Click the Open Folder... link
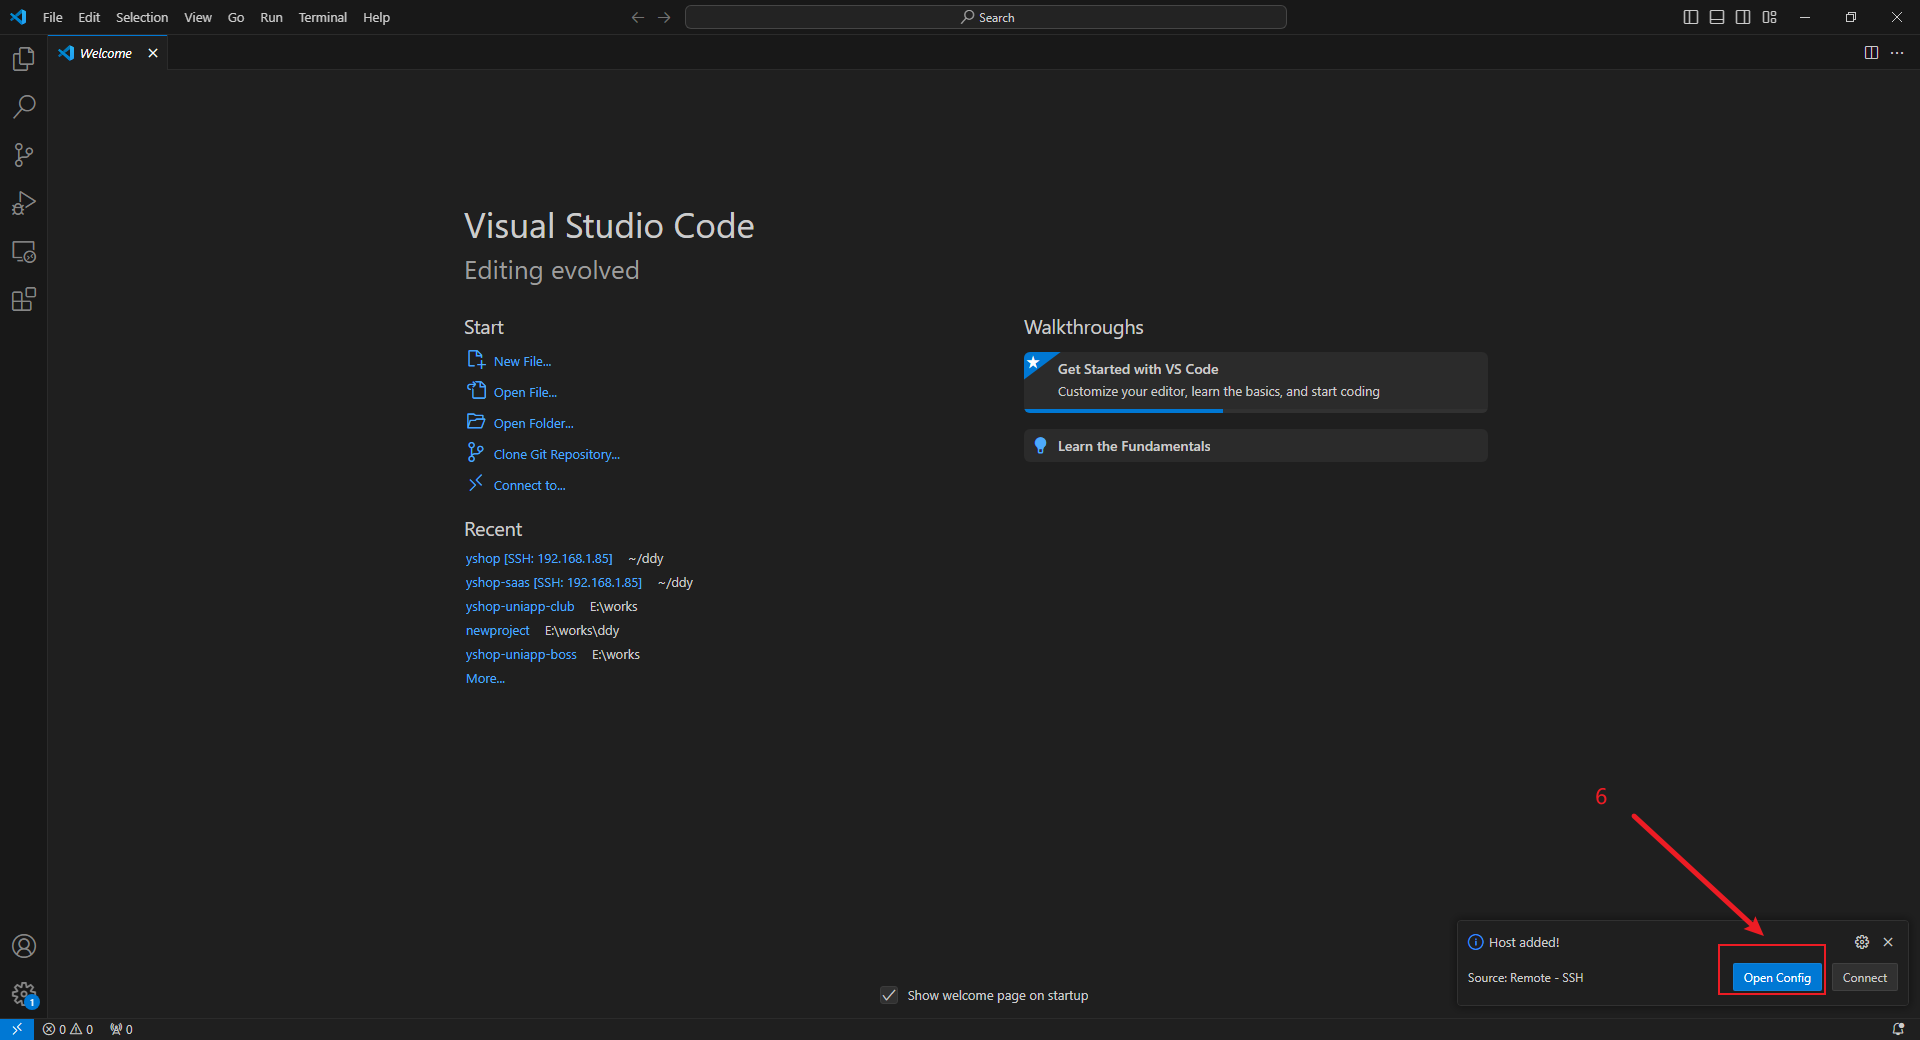This screenshot has width=1920, height=1040. click(533, 424)
